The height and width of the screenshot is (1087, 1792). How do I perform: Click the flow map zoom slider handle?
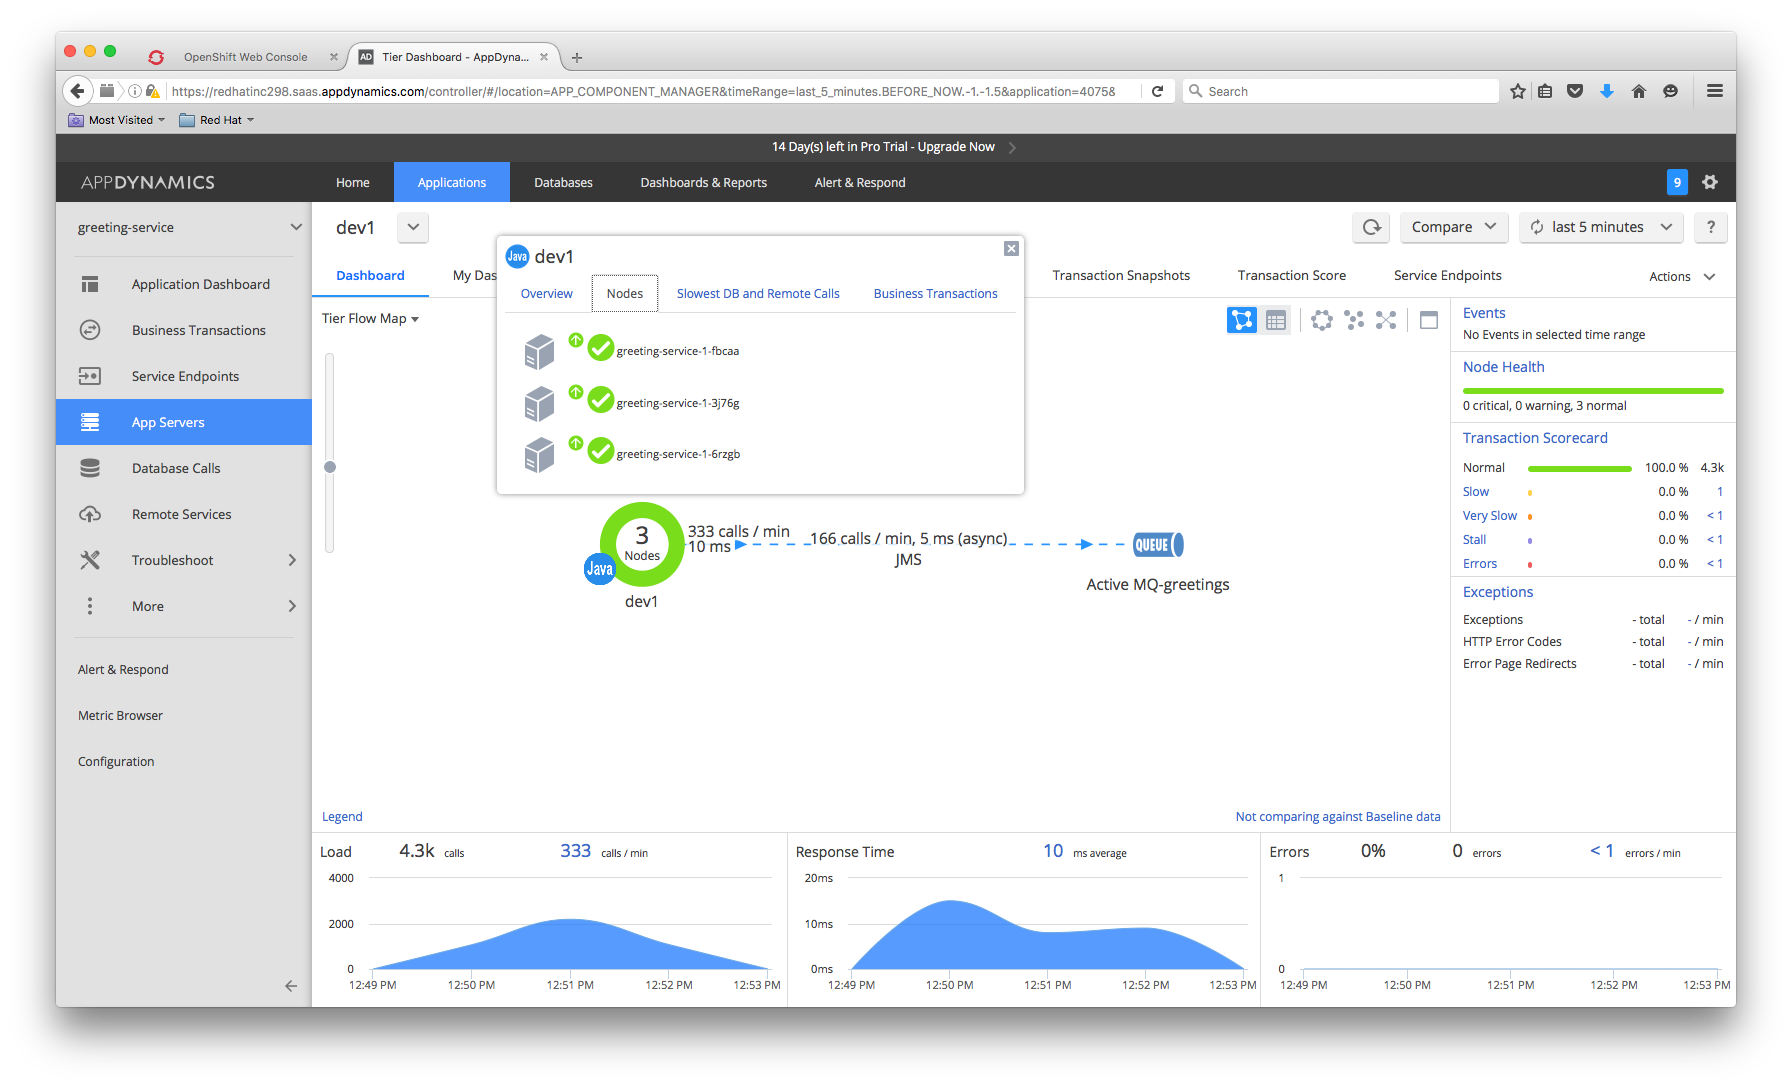pos(330,467)
